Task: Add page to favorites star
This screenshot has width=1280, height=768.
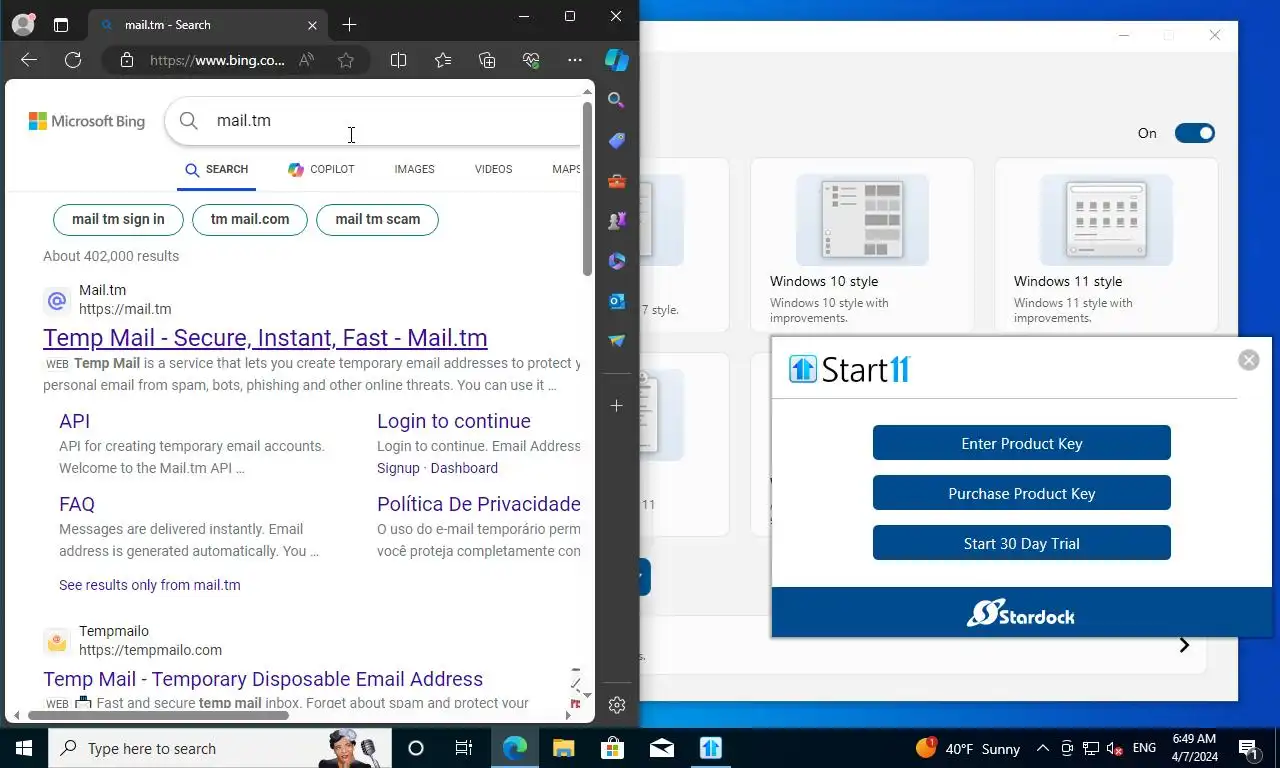Action: point(346,60)
